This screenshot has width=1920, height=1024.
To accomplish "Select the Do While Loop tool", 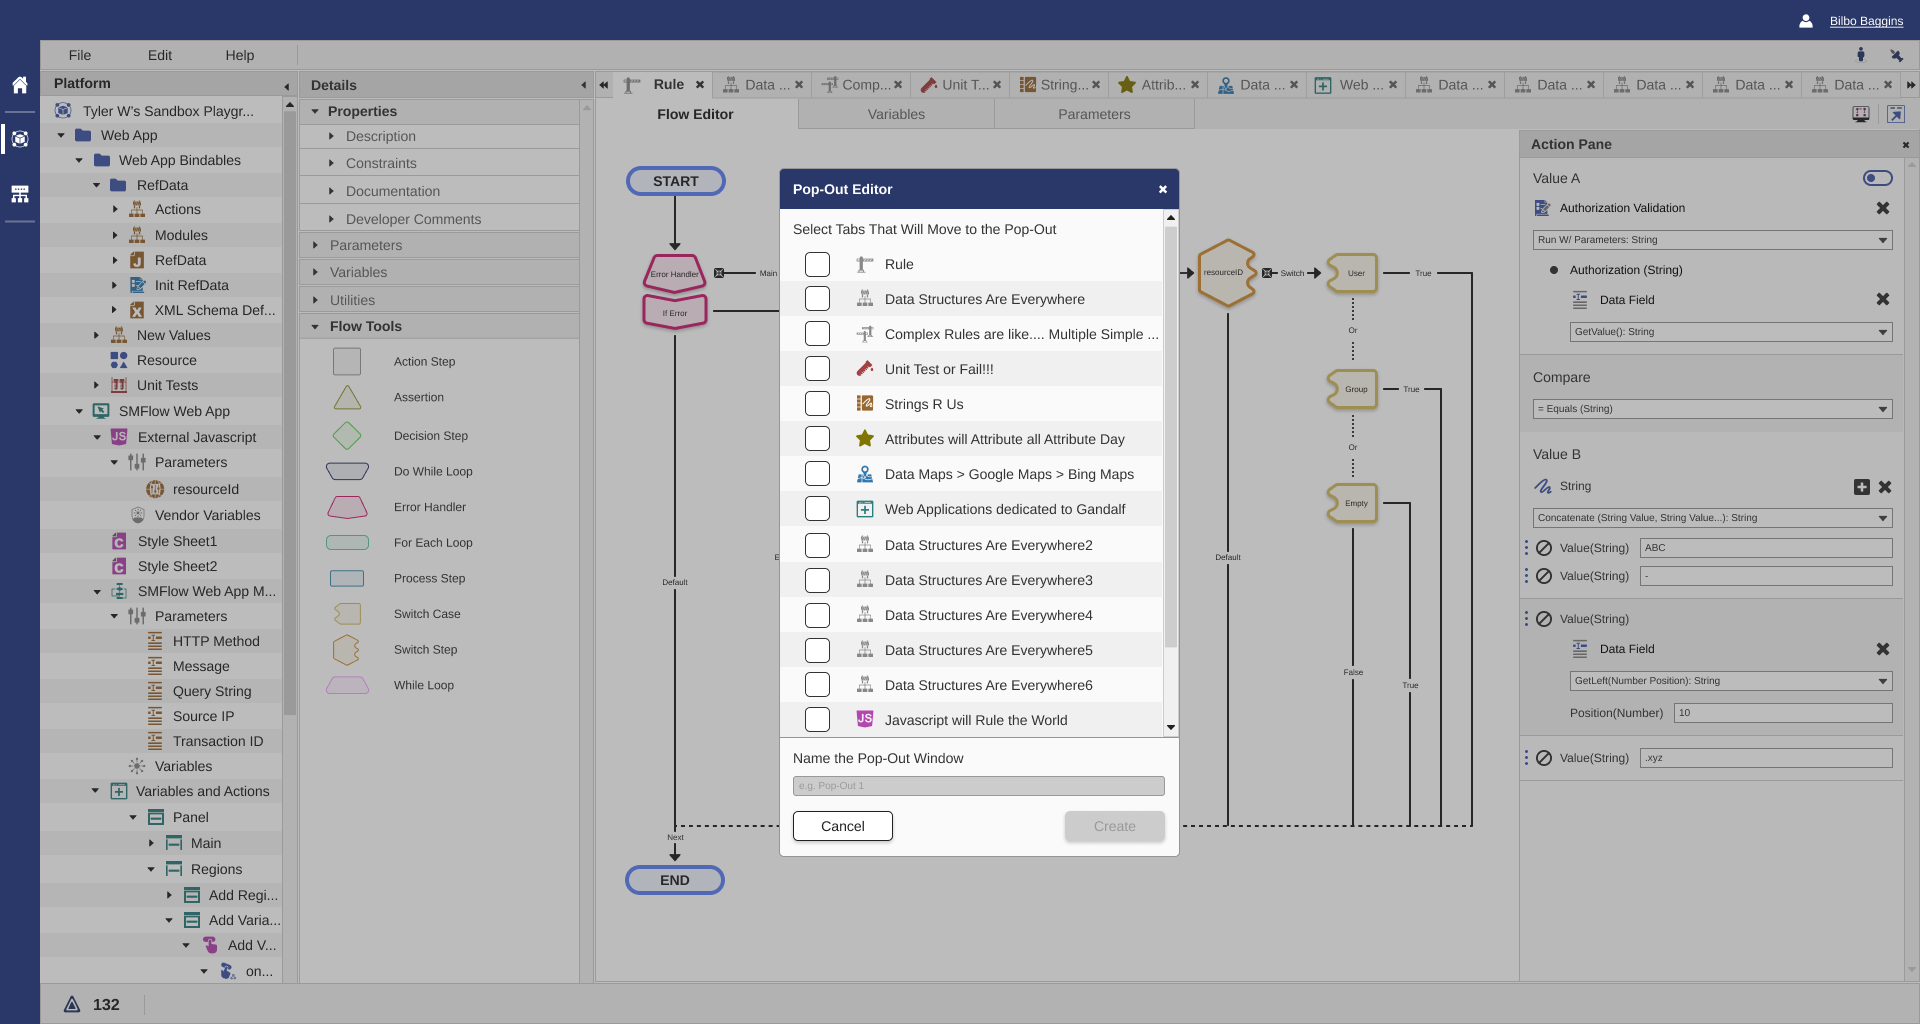I will [347, 471].
